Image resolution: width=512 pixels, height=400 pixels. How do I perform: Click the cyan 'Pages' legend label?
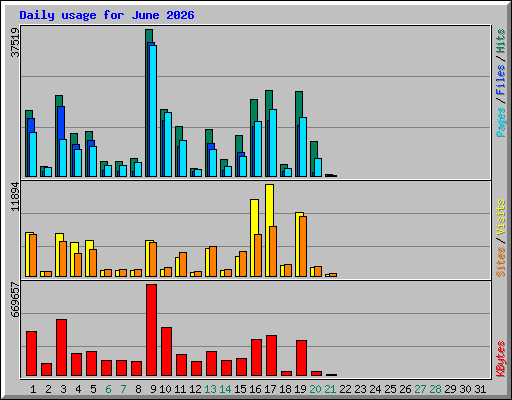[x=501, y=122]
